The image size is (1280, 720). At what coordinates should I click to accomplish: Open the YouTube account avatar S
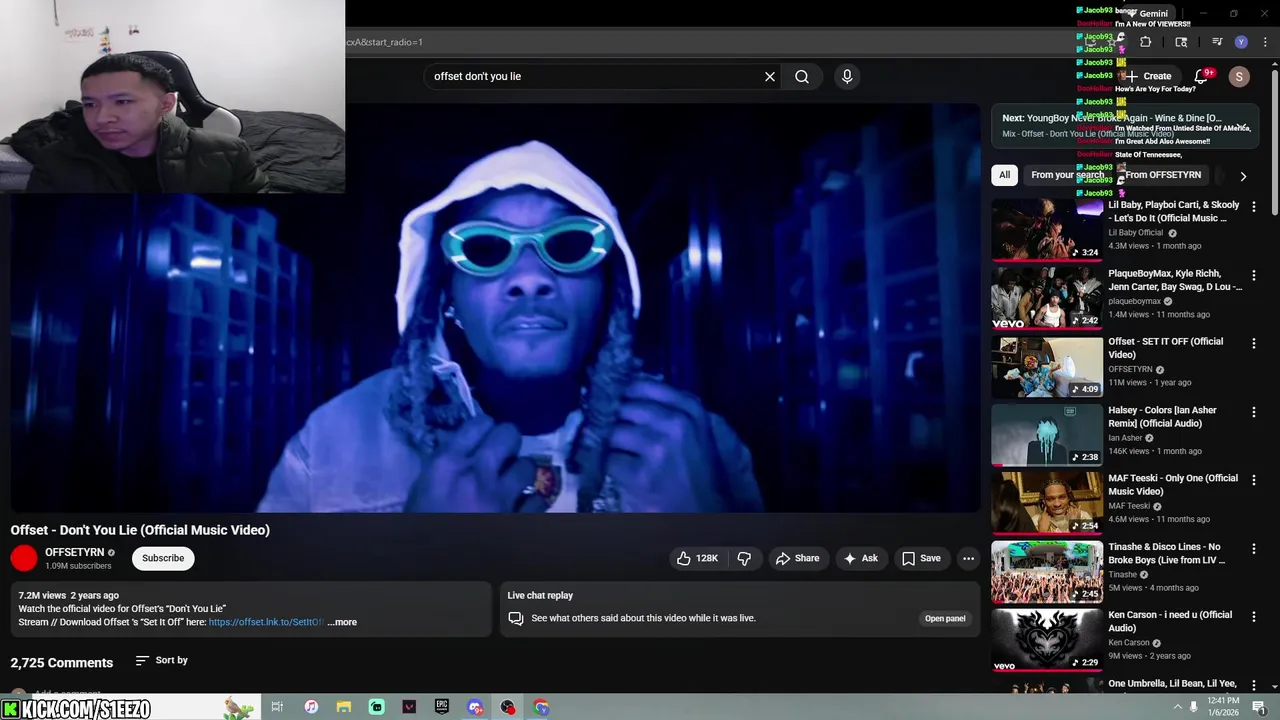(1239, 76)
